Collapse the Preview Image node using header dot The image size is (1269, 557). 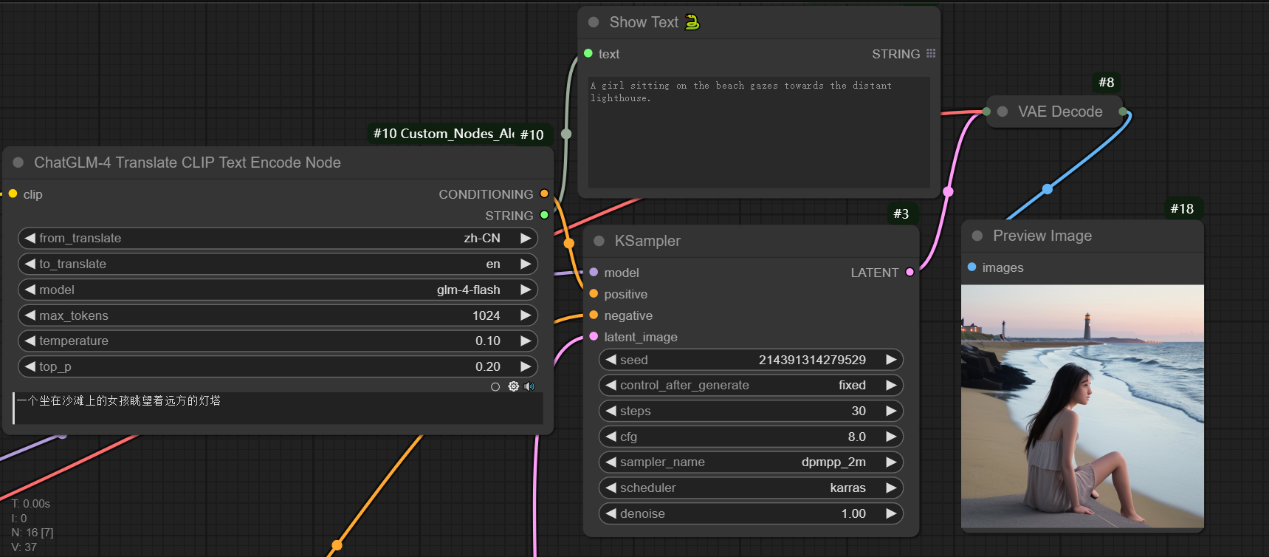click(977, 236)
